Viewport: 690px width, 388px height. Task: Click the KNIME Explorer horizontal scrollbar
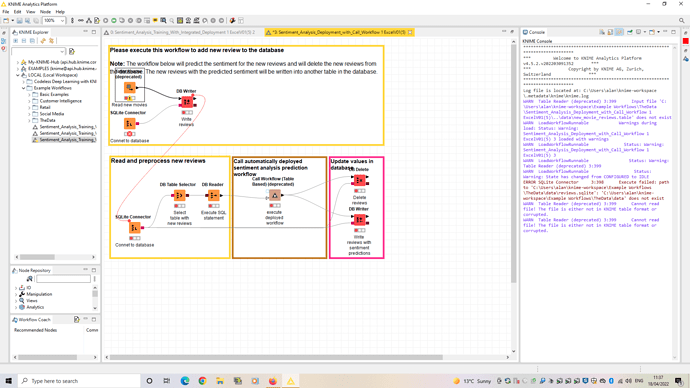pos(37,257)
